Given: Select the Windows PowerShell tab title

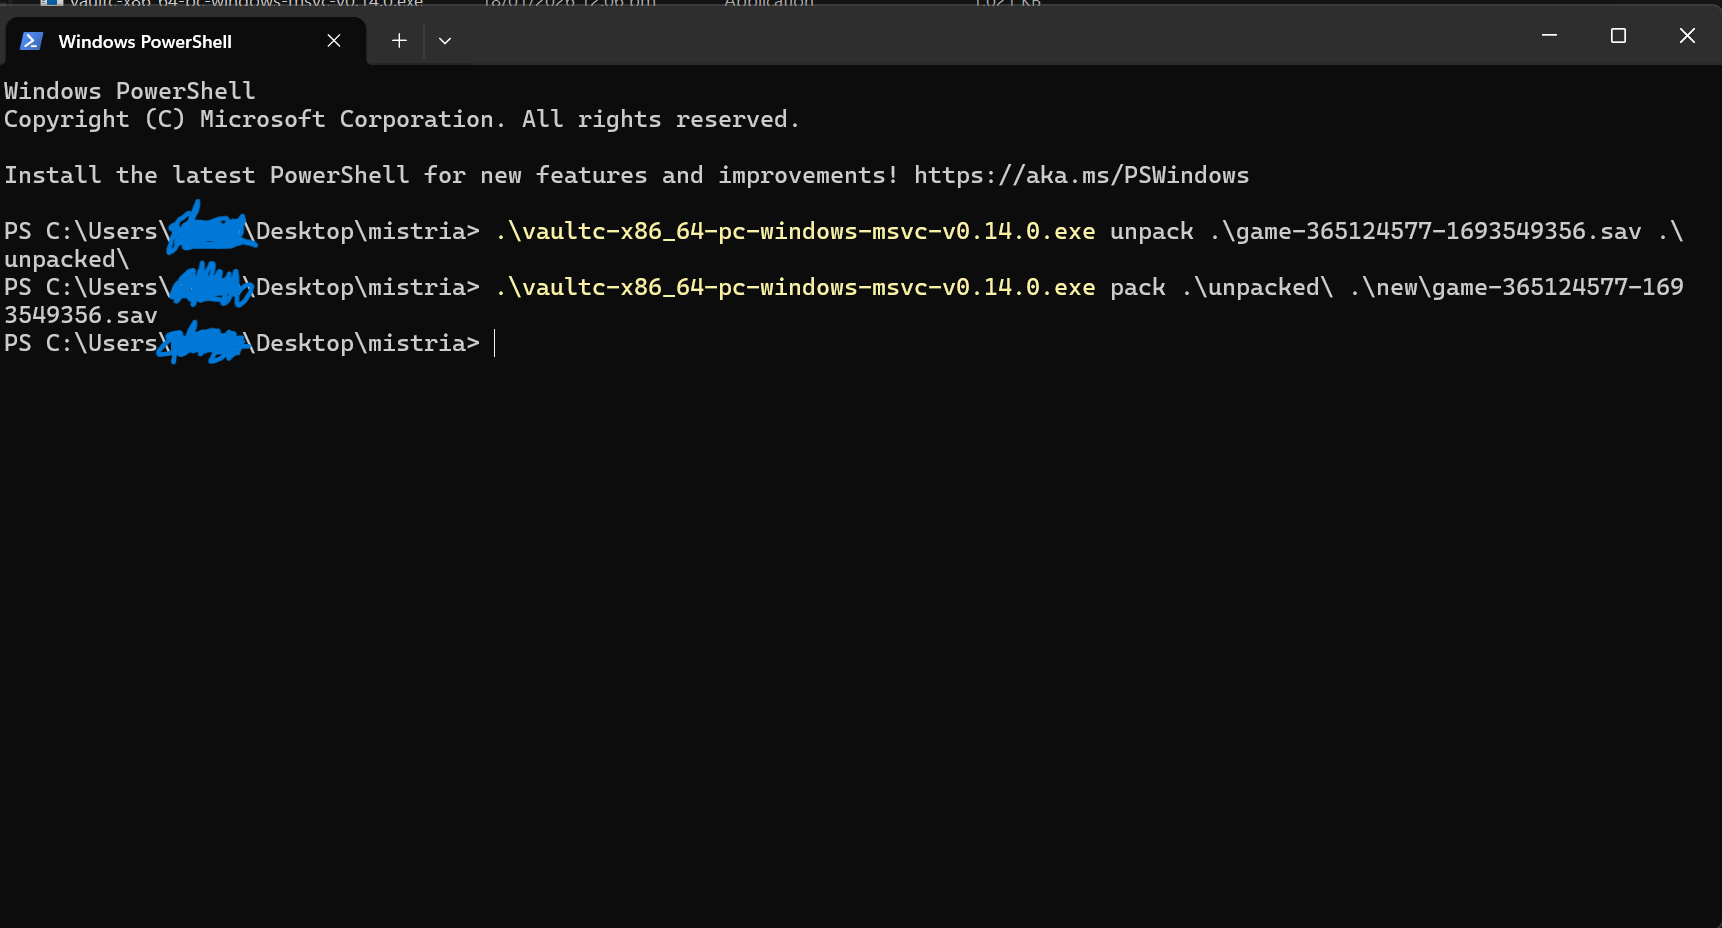Looking at the screenshot, I should click(x=145, y=42).
